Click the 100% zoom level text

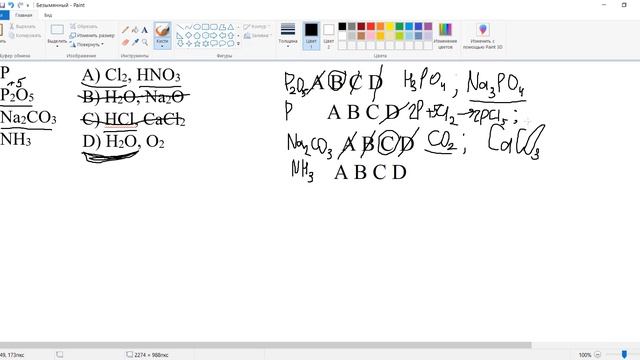tap(585, 355)
